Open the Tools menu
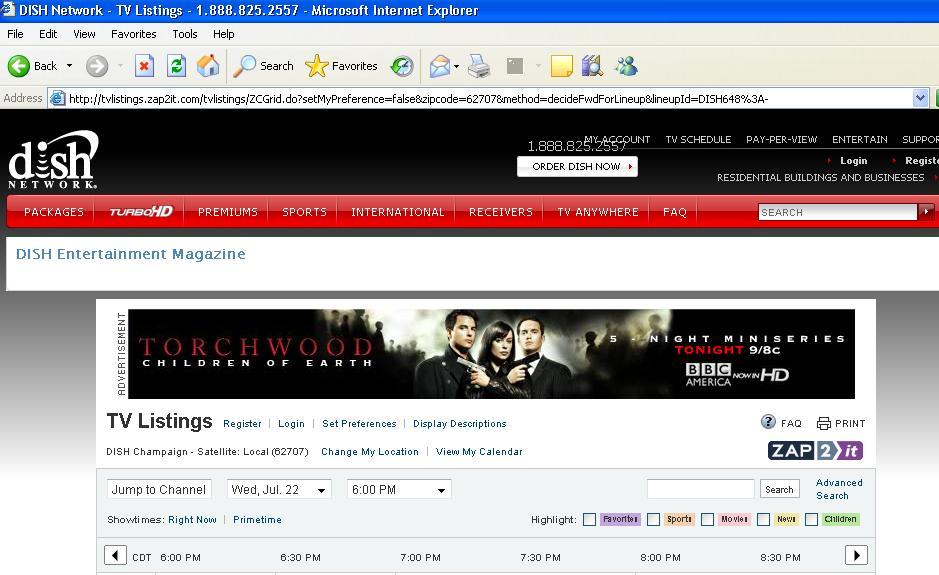The image size is (939, 575). click(185, 34)
